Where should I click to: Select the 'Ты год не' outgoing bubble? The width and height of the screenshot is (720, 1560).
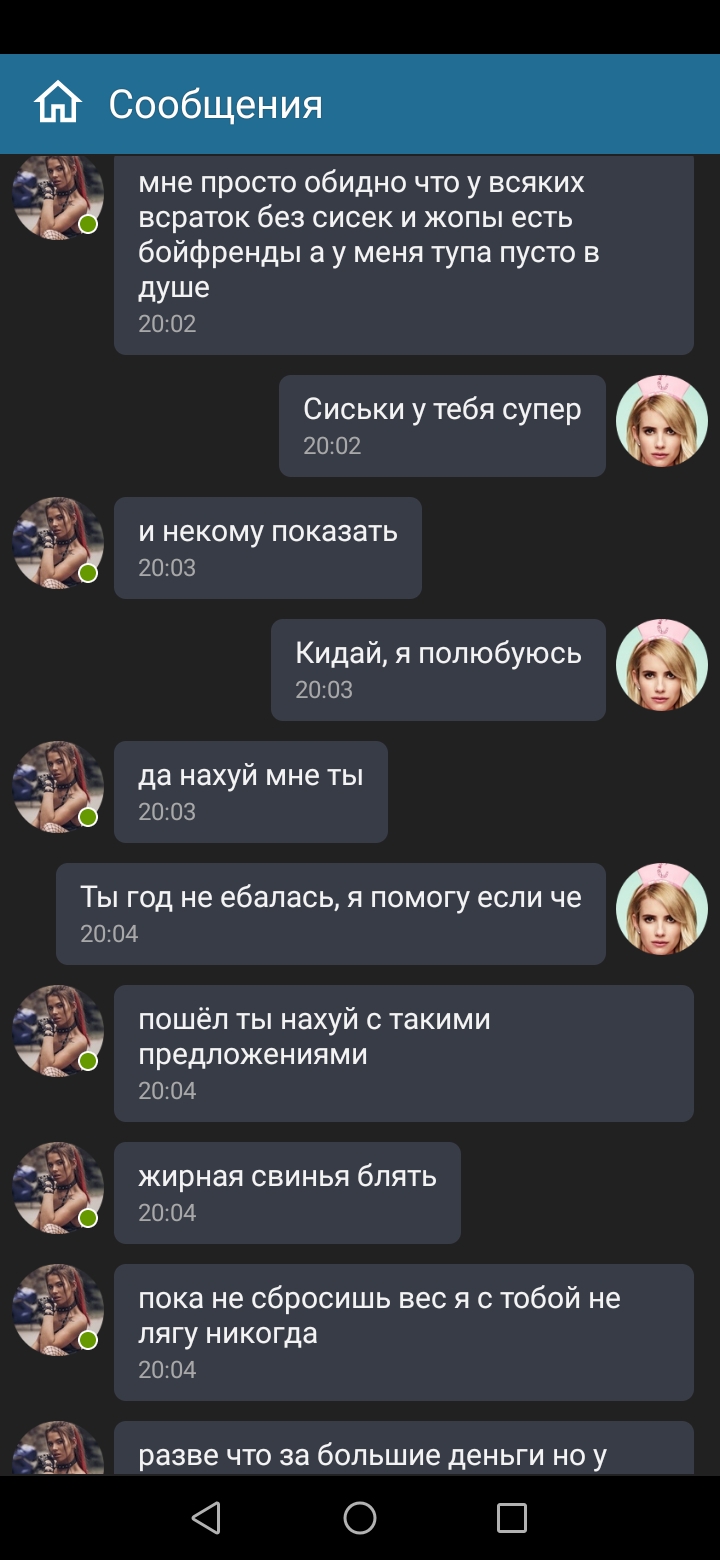click(331, 914)
